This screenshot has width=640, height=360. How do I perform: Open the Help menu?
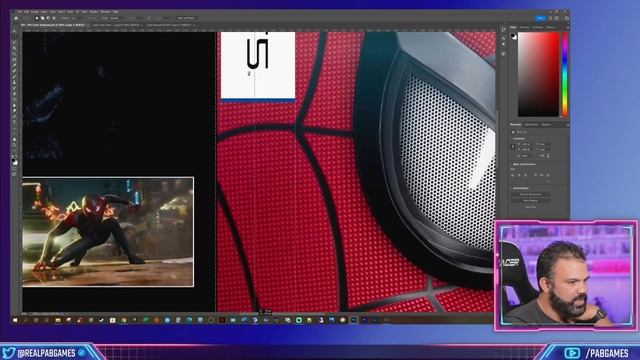coord(116,12)
